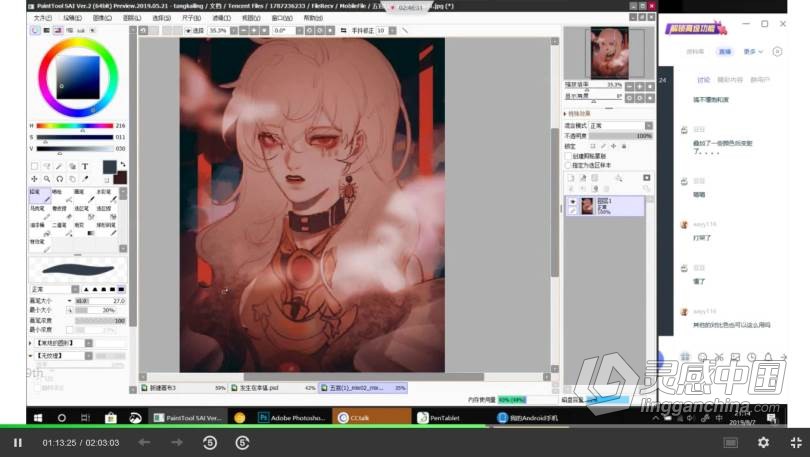810x457 pixels.
Task: Swap foreground and background colors
Action: 123,165
